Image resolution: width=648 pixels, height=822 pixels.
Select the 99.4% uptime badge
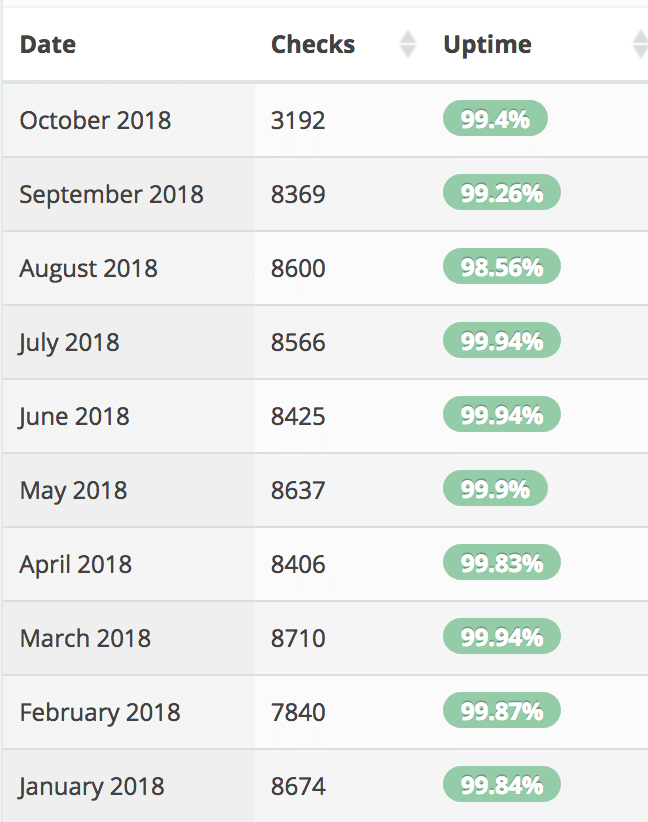point(495,118)
